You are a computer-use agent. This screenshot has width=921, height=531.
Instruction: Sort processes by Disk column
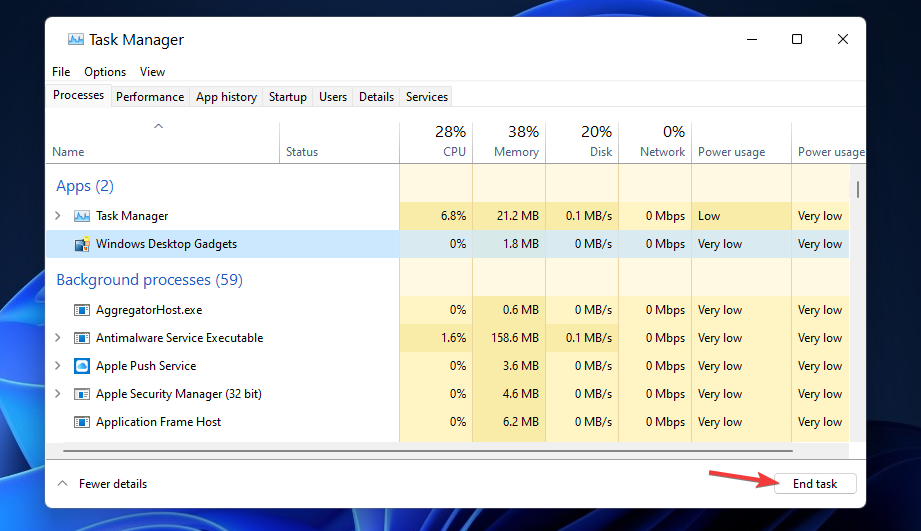pyautogui.click(x=582, y=143)
